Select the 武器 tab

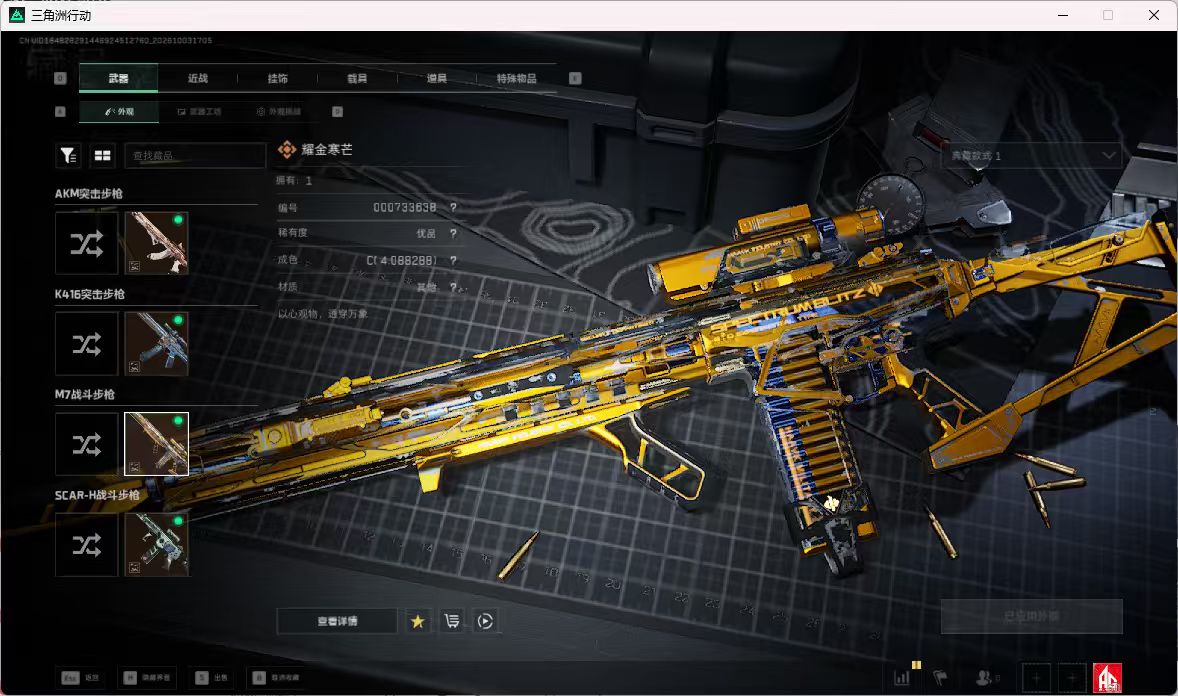coord(118,78)
